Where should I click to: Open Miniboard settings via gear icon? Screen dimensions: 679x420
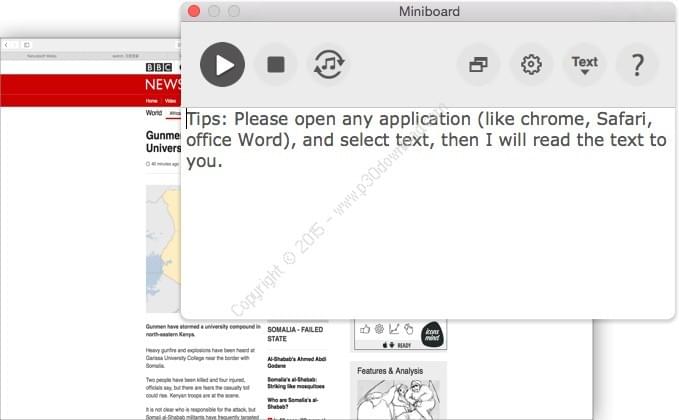tap(531, 65)
